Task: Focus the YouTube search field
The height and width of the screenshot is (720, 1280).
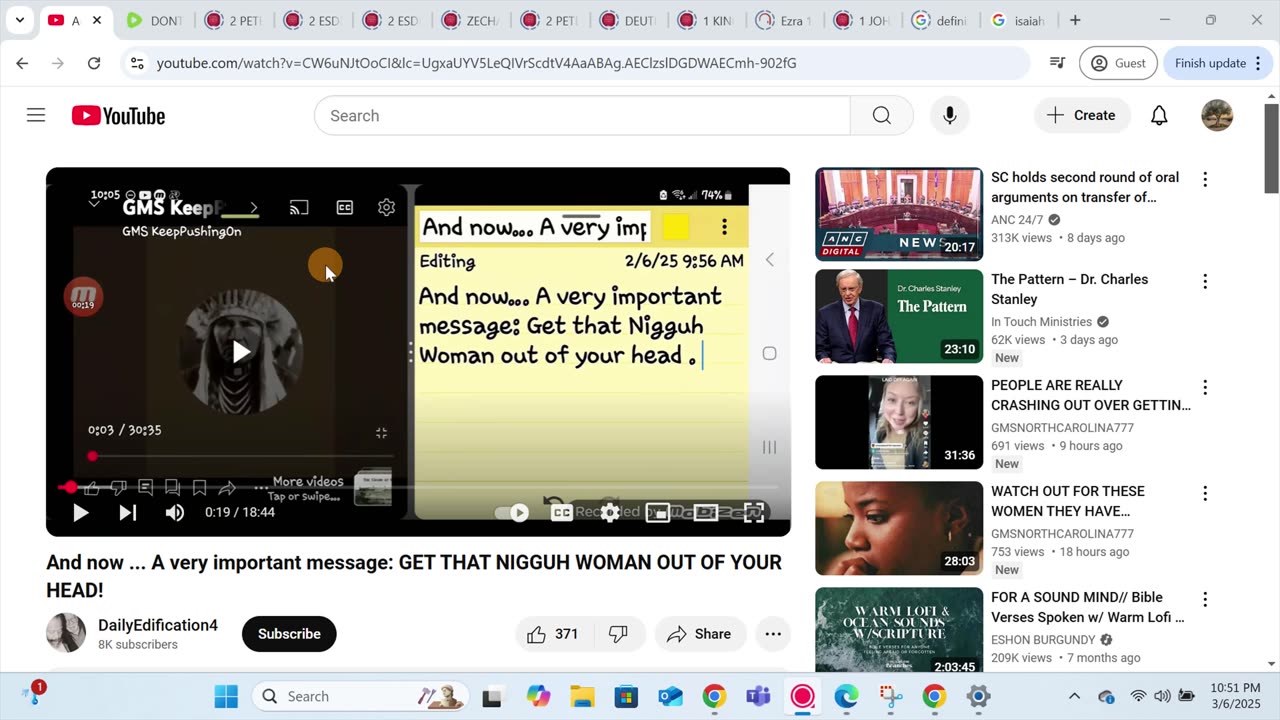Action: click(x=582, y=116)
